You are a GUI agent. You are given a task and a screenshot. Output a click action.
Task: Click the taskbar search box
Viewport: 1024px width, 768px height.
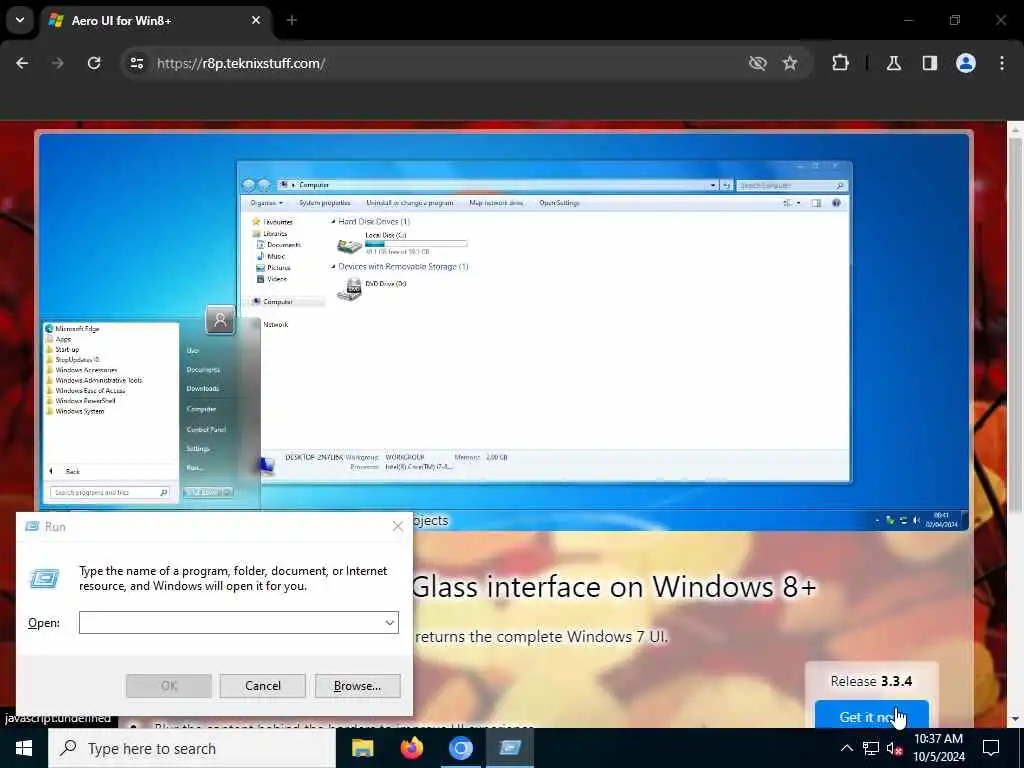(x=192, y=748)
